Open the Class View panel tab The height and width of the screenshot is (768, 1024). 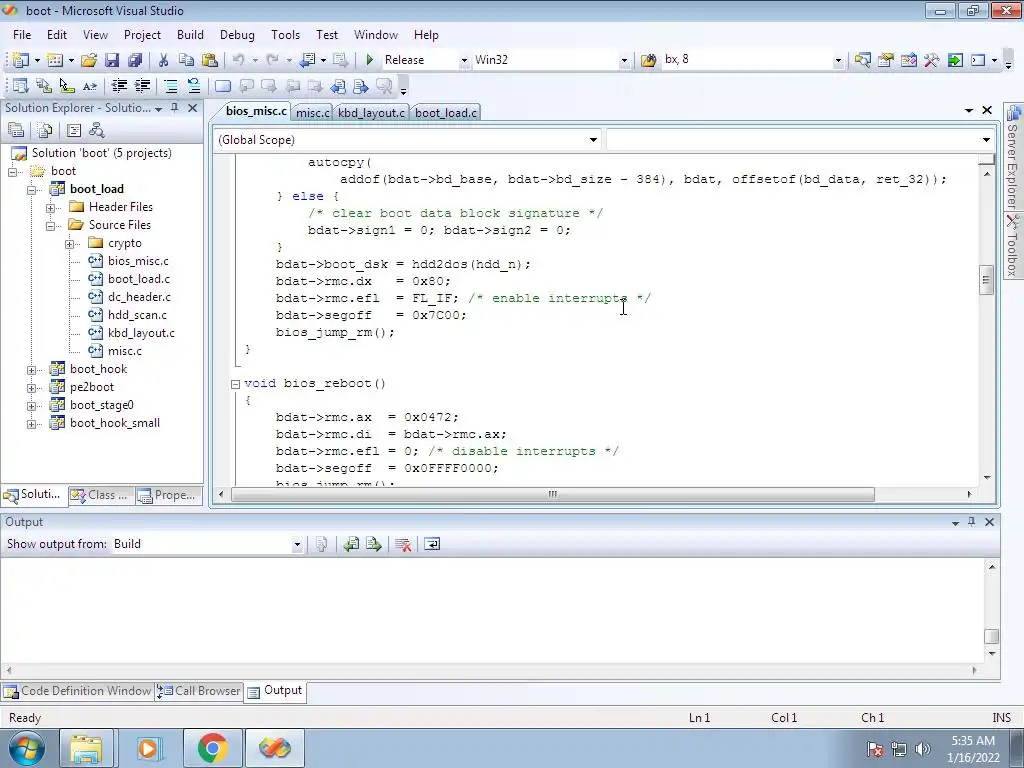click(100, 495)
